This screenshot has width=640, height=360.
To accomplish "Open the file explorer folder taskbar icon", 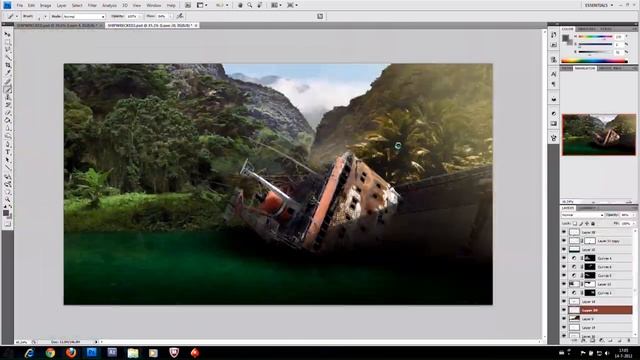I will (133, 353).
